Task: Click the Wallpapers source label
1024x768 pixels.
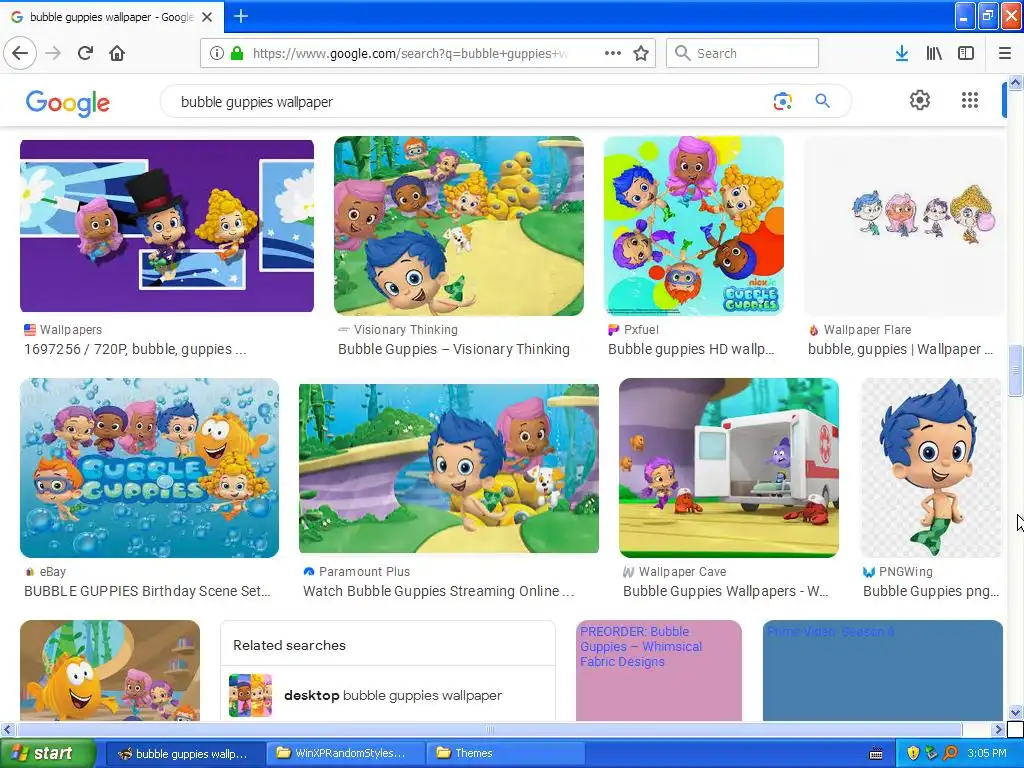Action: (71, 330)
